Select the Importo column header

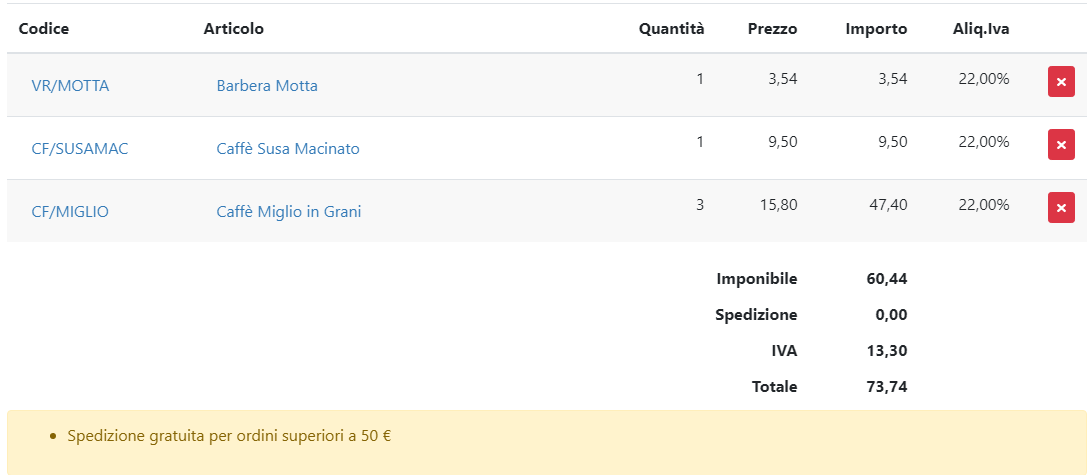pos(876,29)
